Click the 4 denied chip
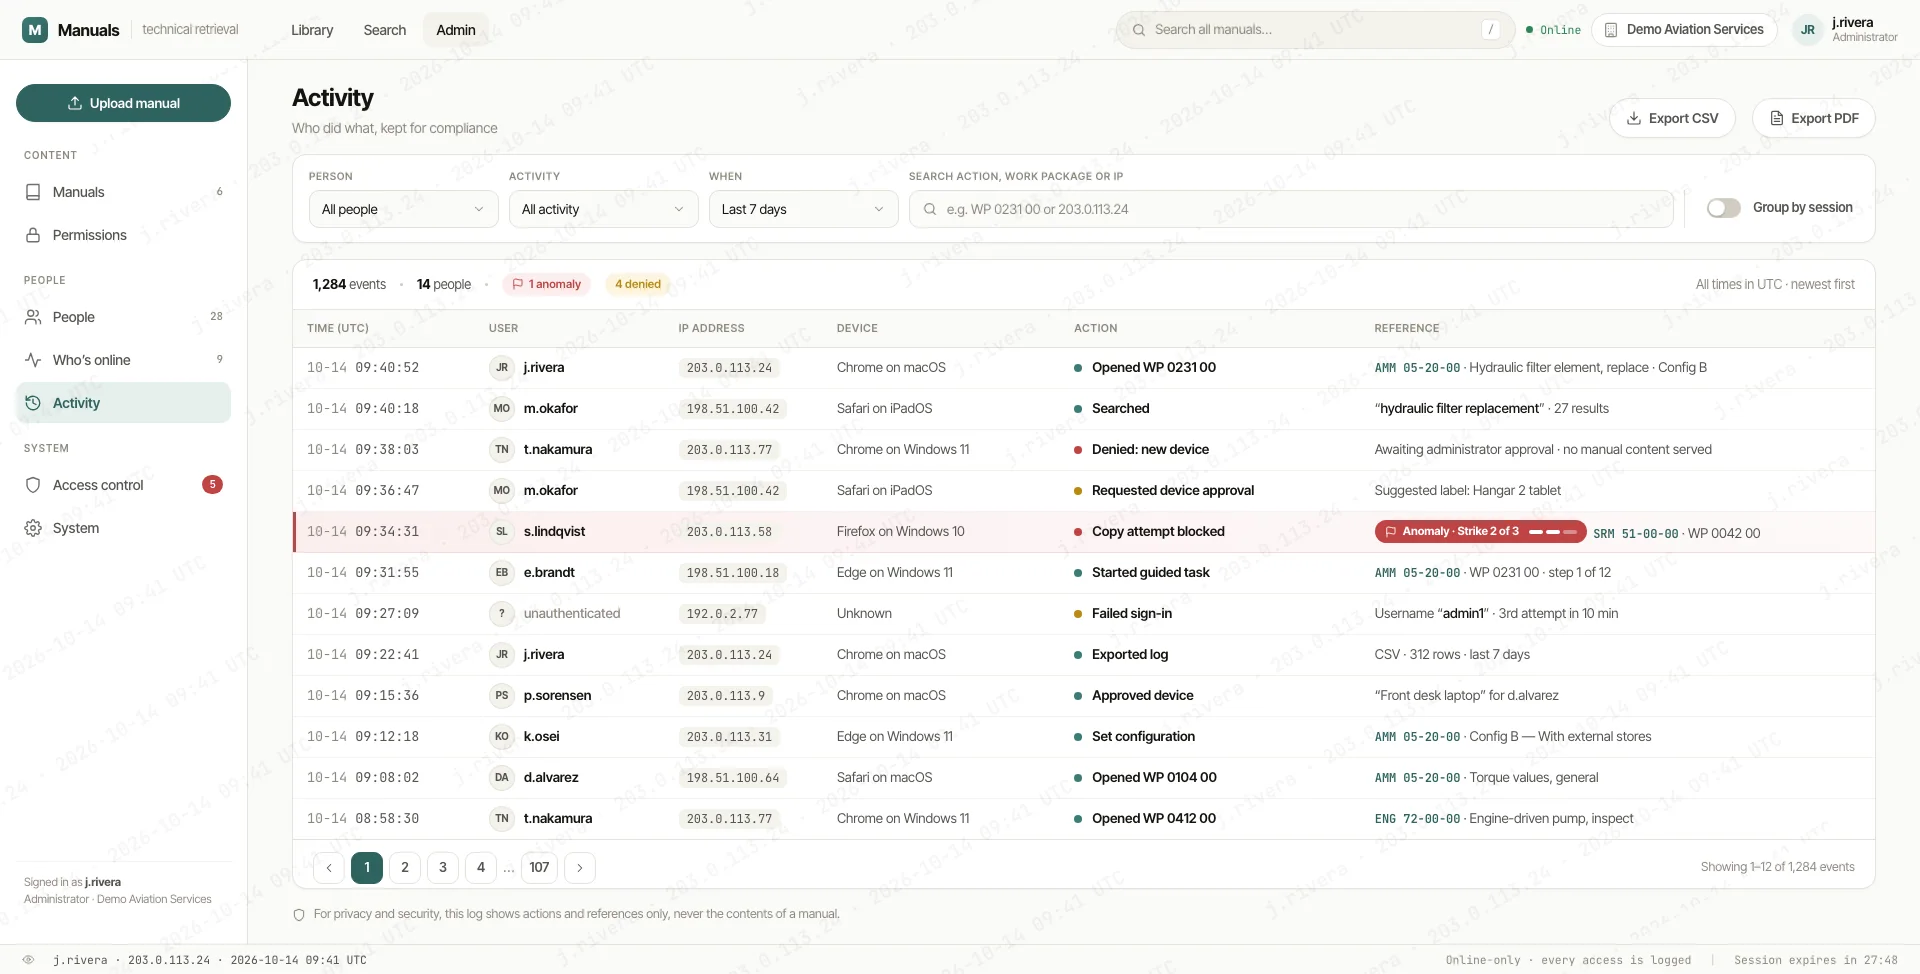1920x974 pixels. click(638, 284)
